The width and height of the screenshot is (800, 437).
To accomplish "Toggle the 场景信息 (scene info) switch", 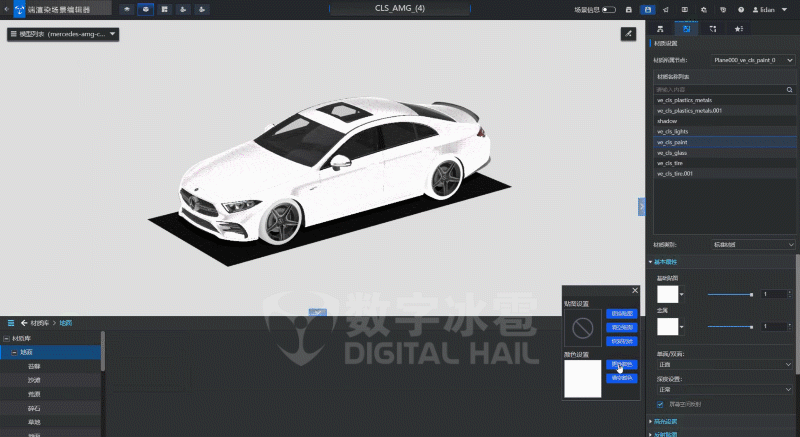I will (609, 10).
